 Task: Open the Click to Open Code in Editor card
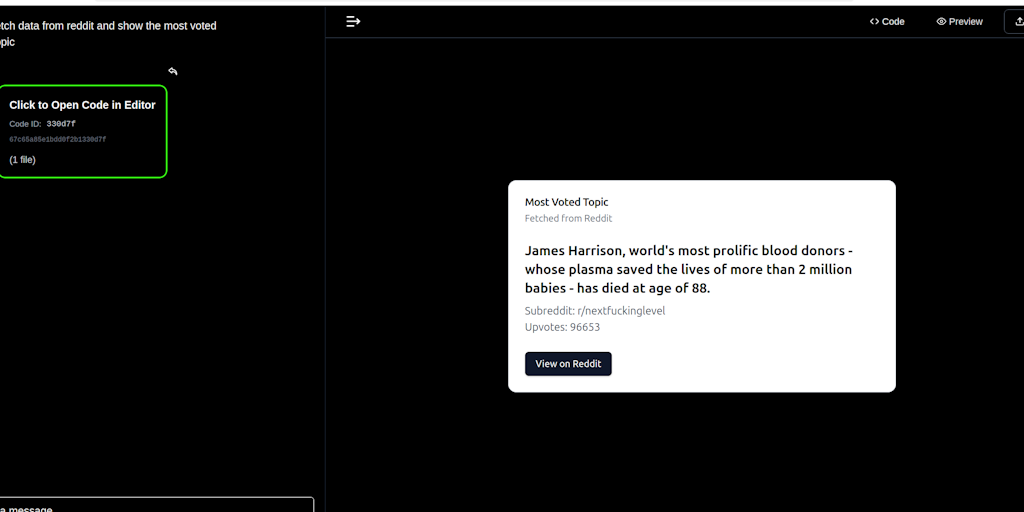click(x=82, y=131)
